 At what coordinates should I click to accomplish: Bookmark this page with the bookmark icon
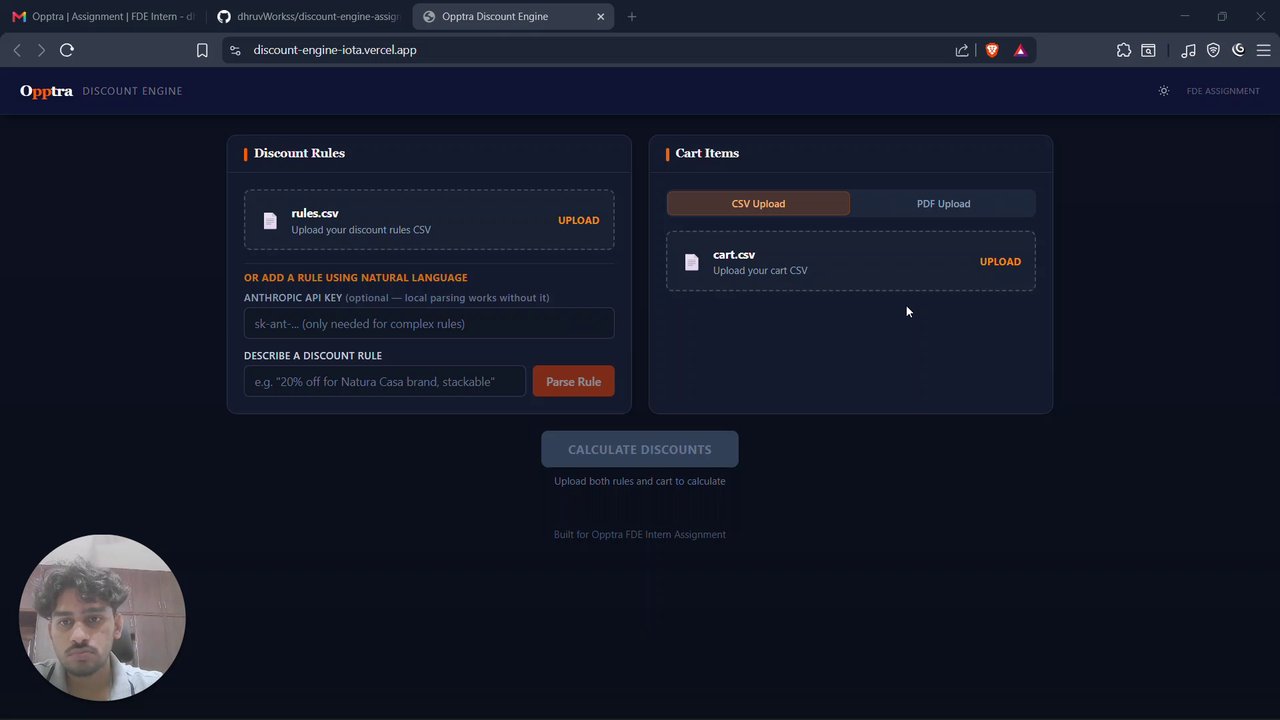(202, 50)
